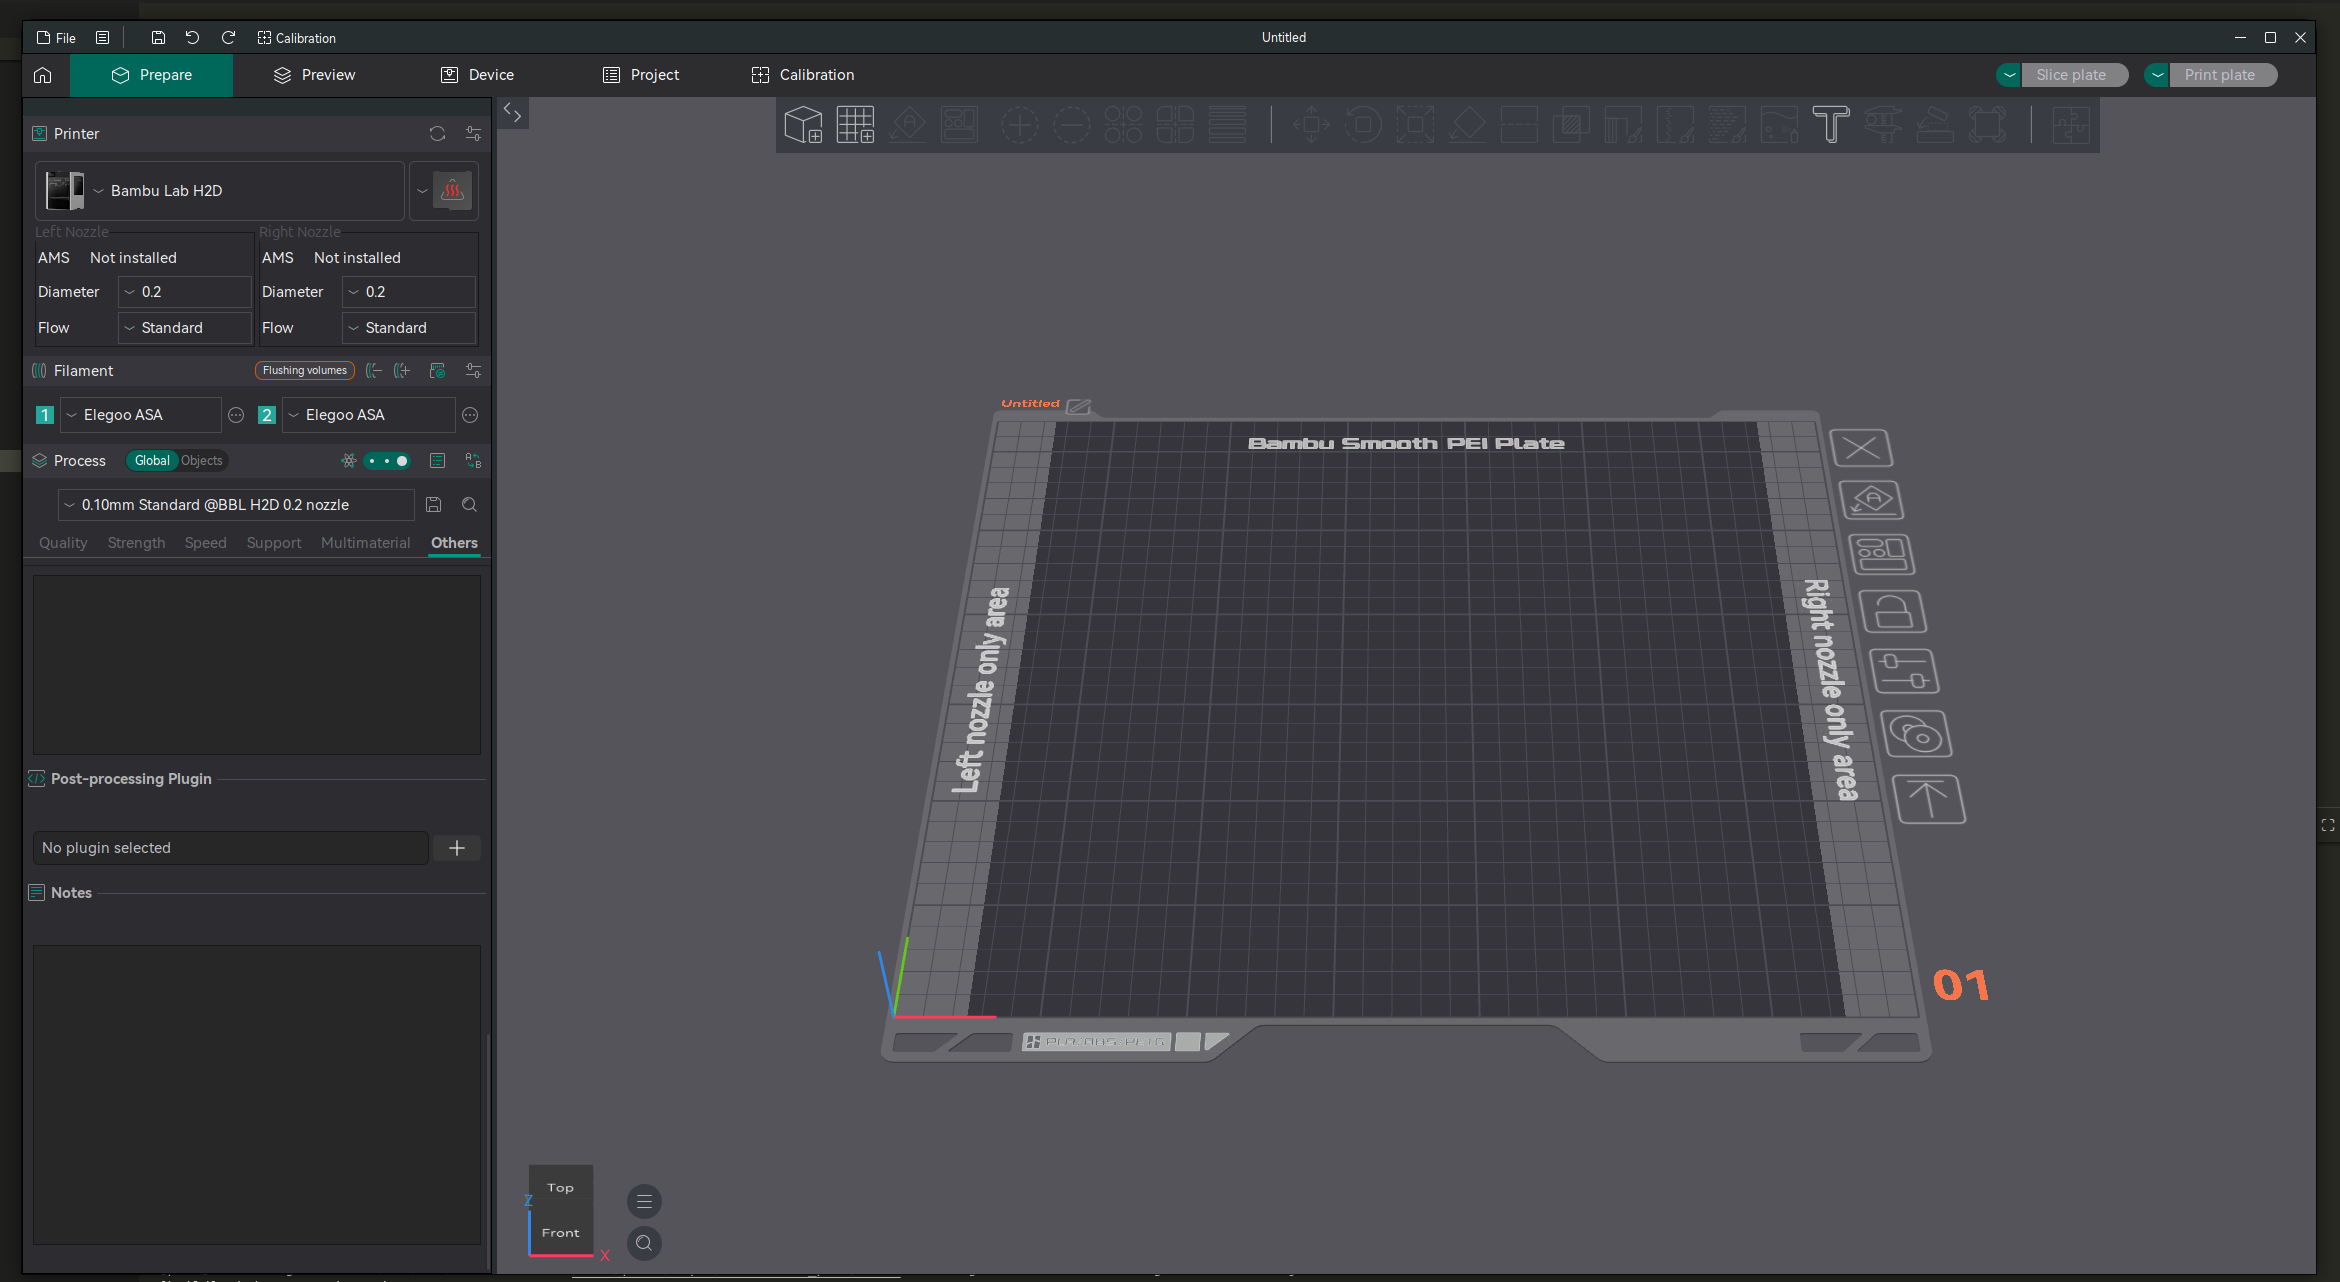
Task: Click the lock plate padlock icon
Action: (1893, 611)
